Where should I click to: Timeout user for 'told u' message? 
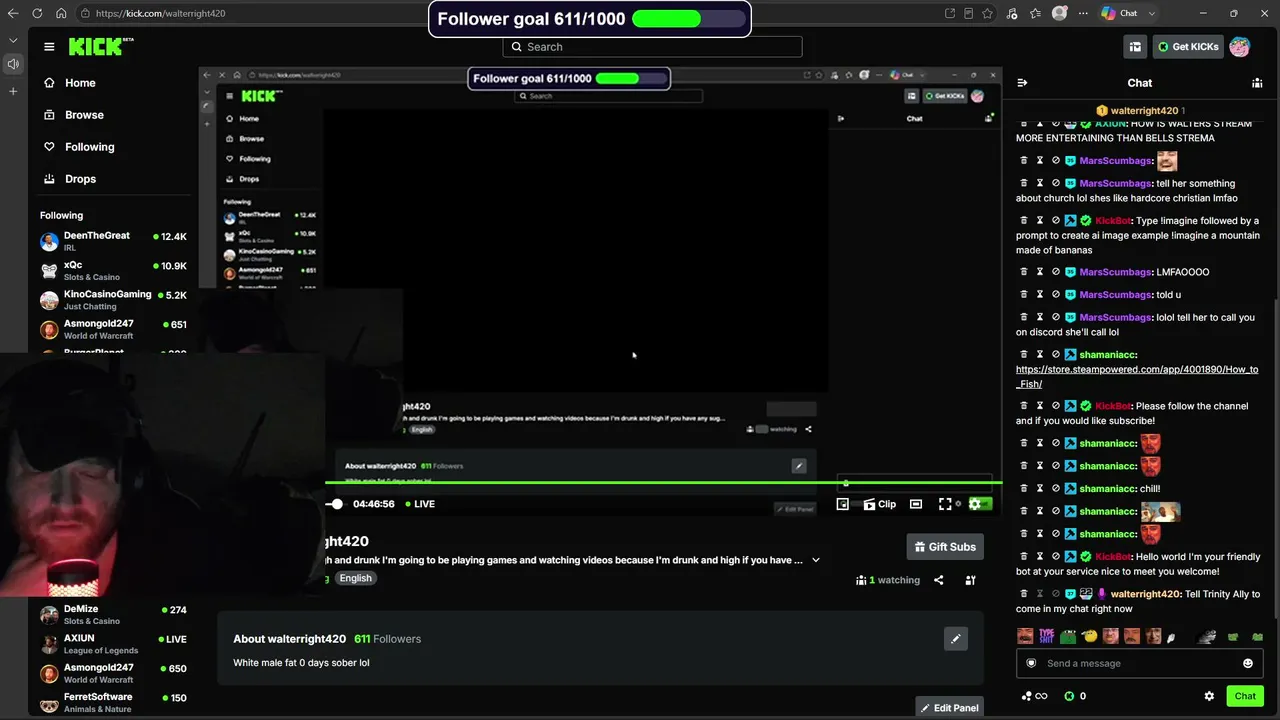tap(1039, 295)
